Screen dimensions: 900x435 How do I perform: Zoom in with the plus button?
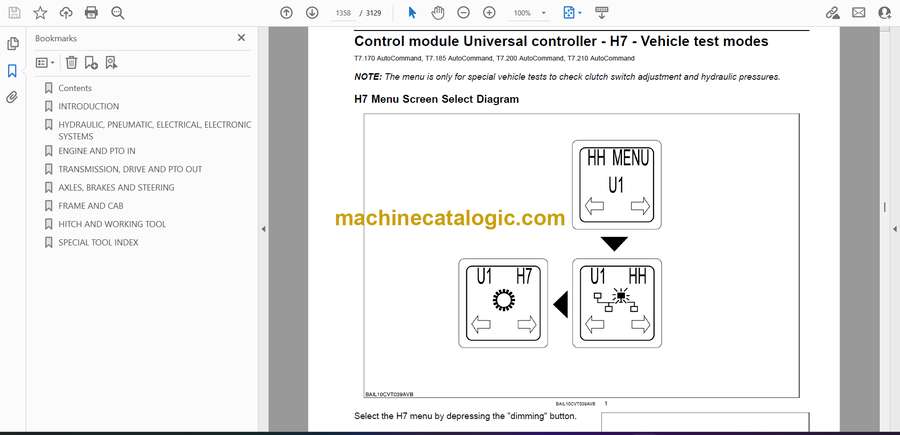click(x=489, y=13)
